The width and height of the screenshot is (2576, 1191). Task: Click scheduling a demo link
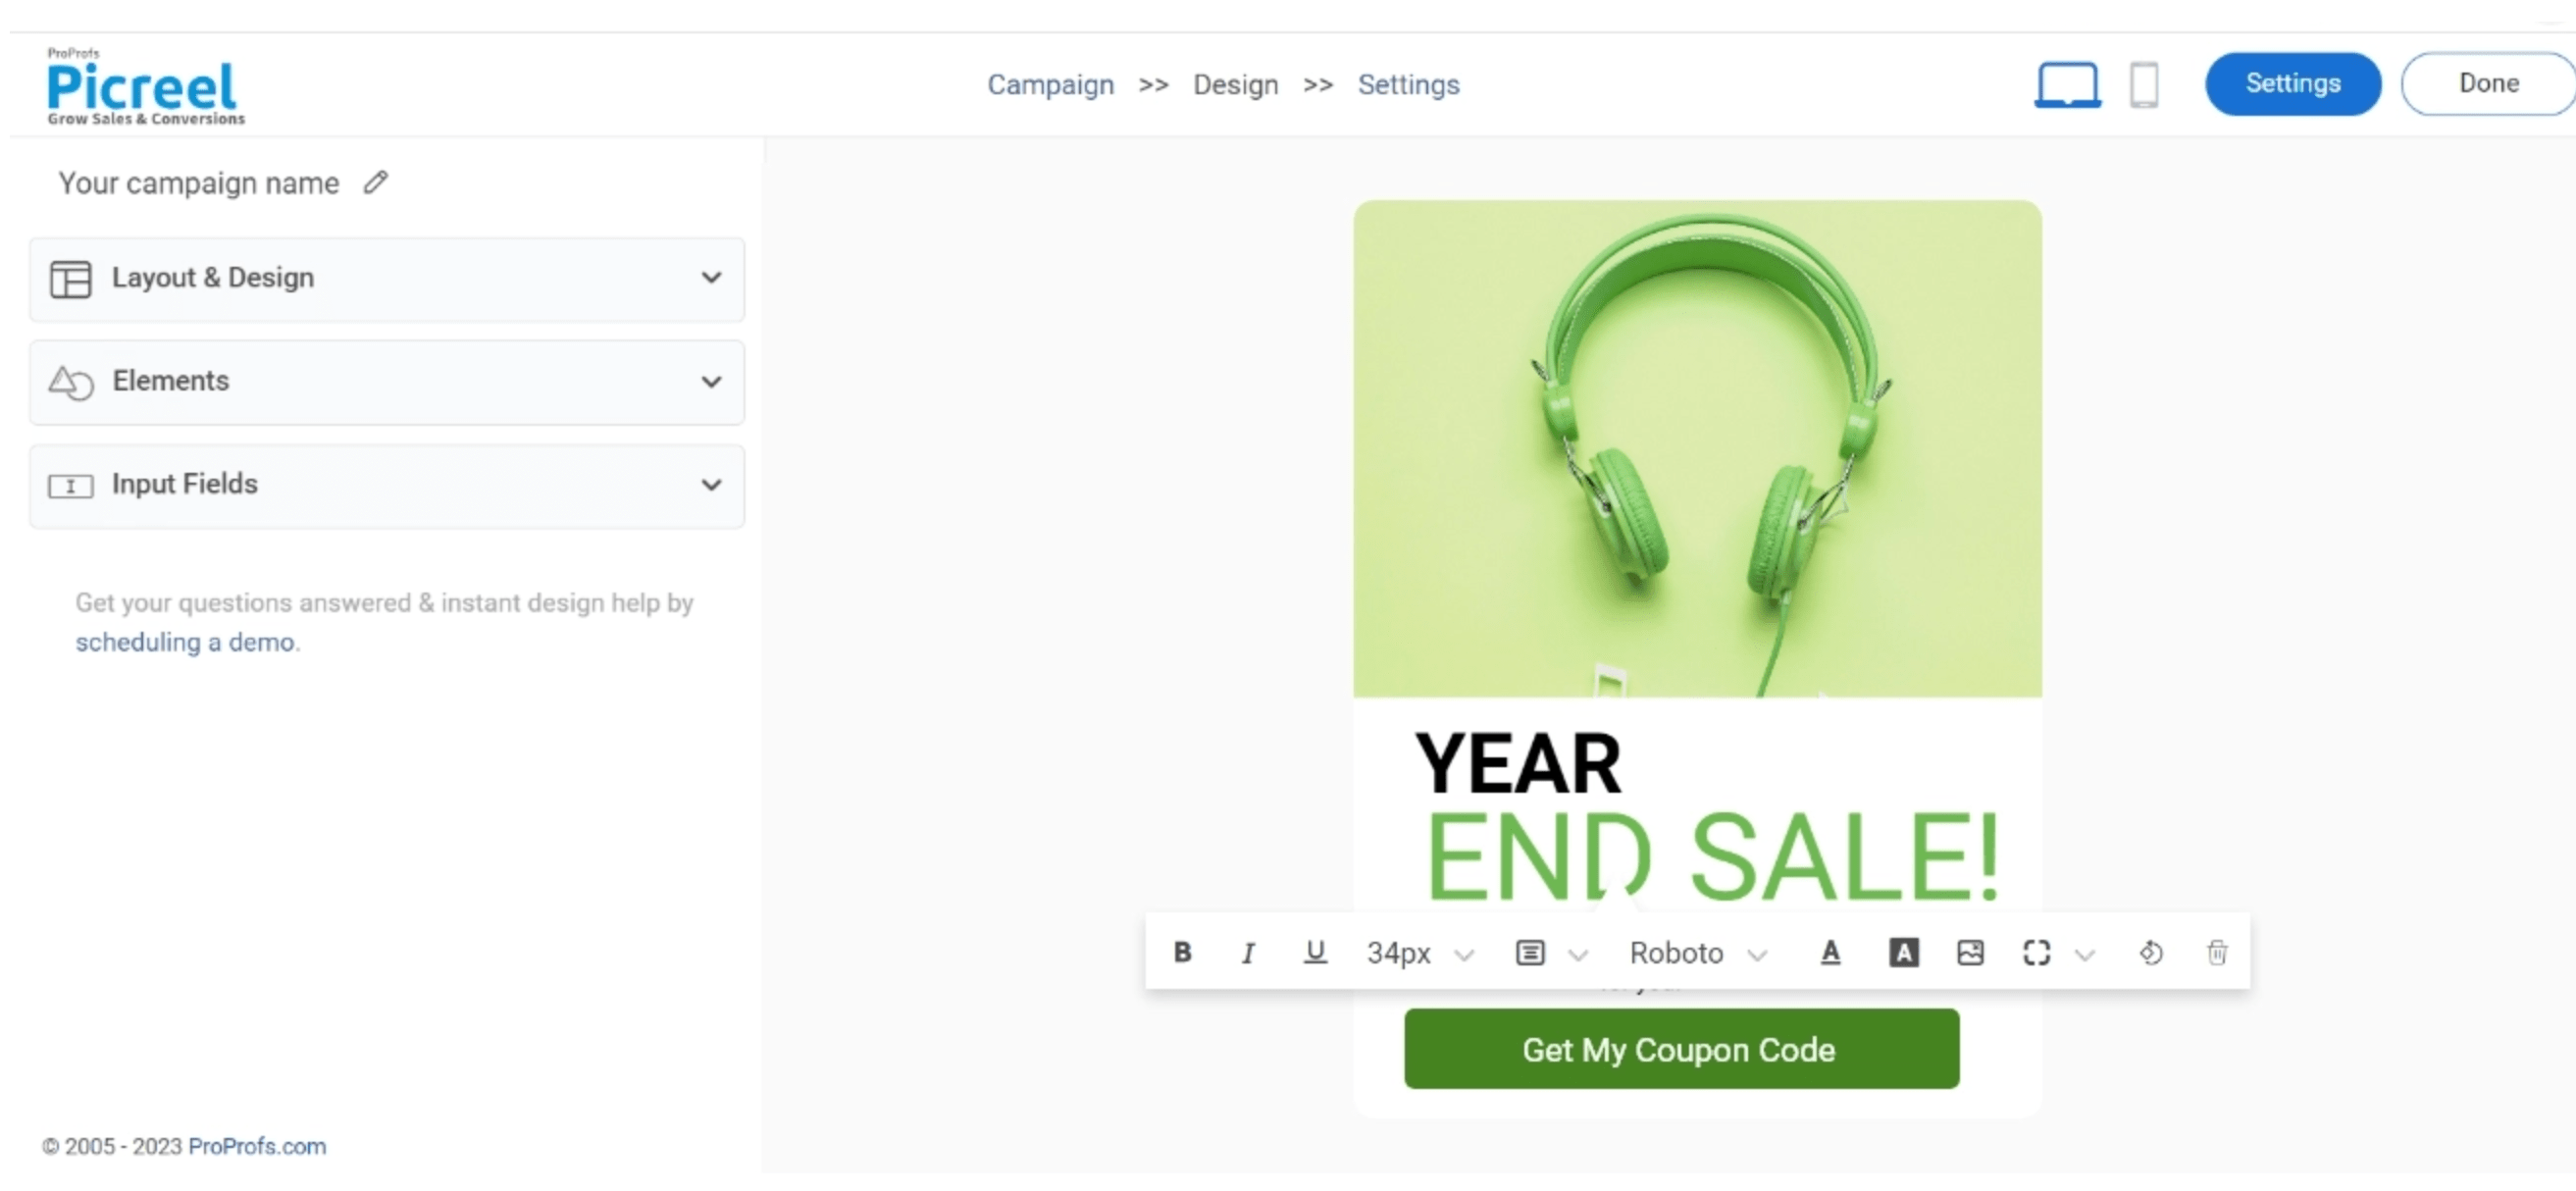[184, 641]
